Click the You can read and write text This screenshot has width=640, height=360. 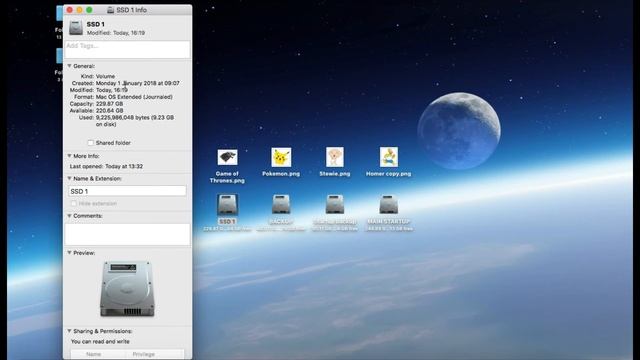[x=100, y=342]
